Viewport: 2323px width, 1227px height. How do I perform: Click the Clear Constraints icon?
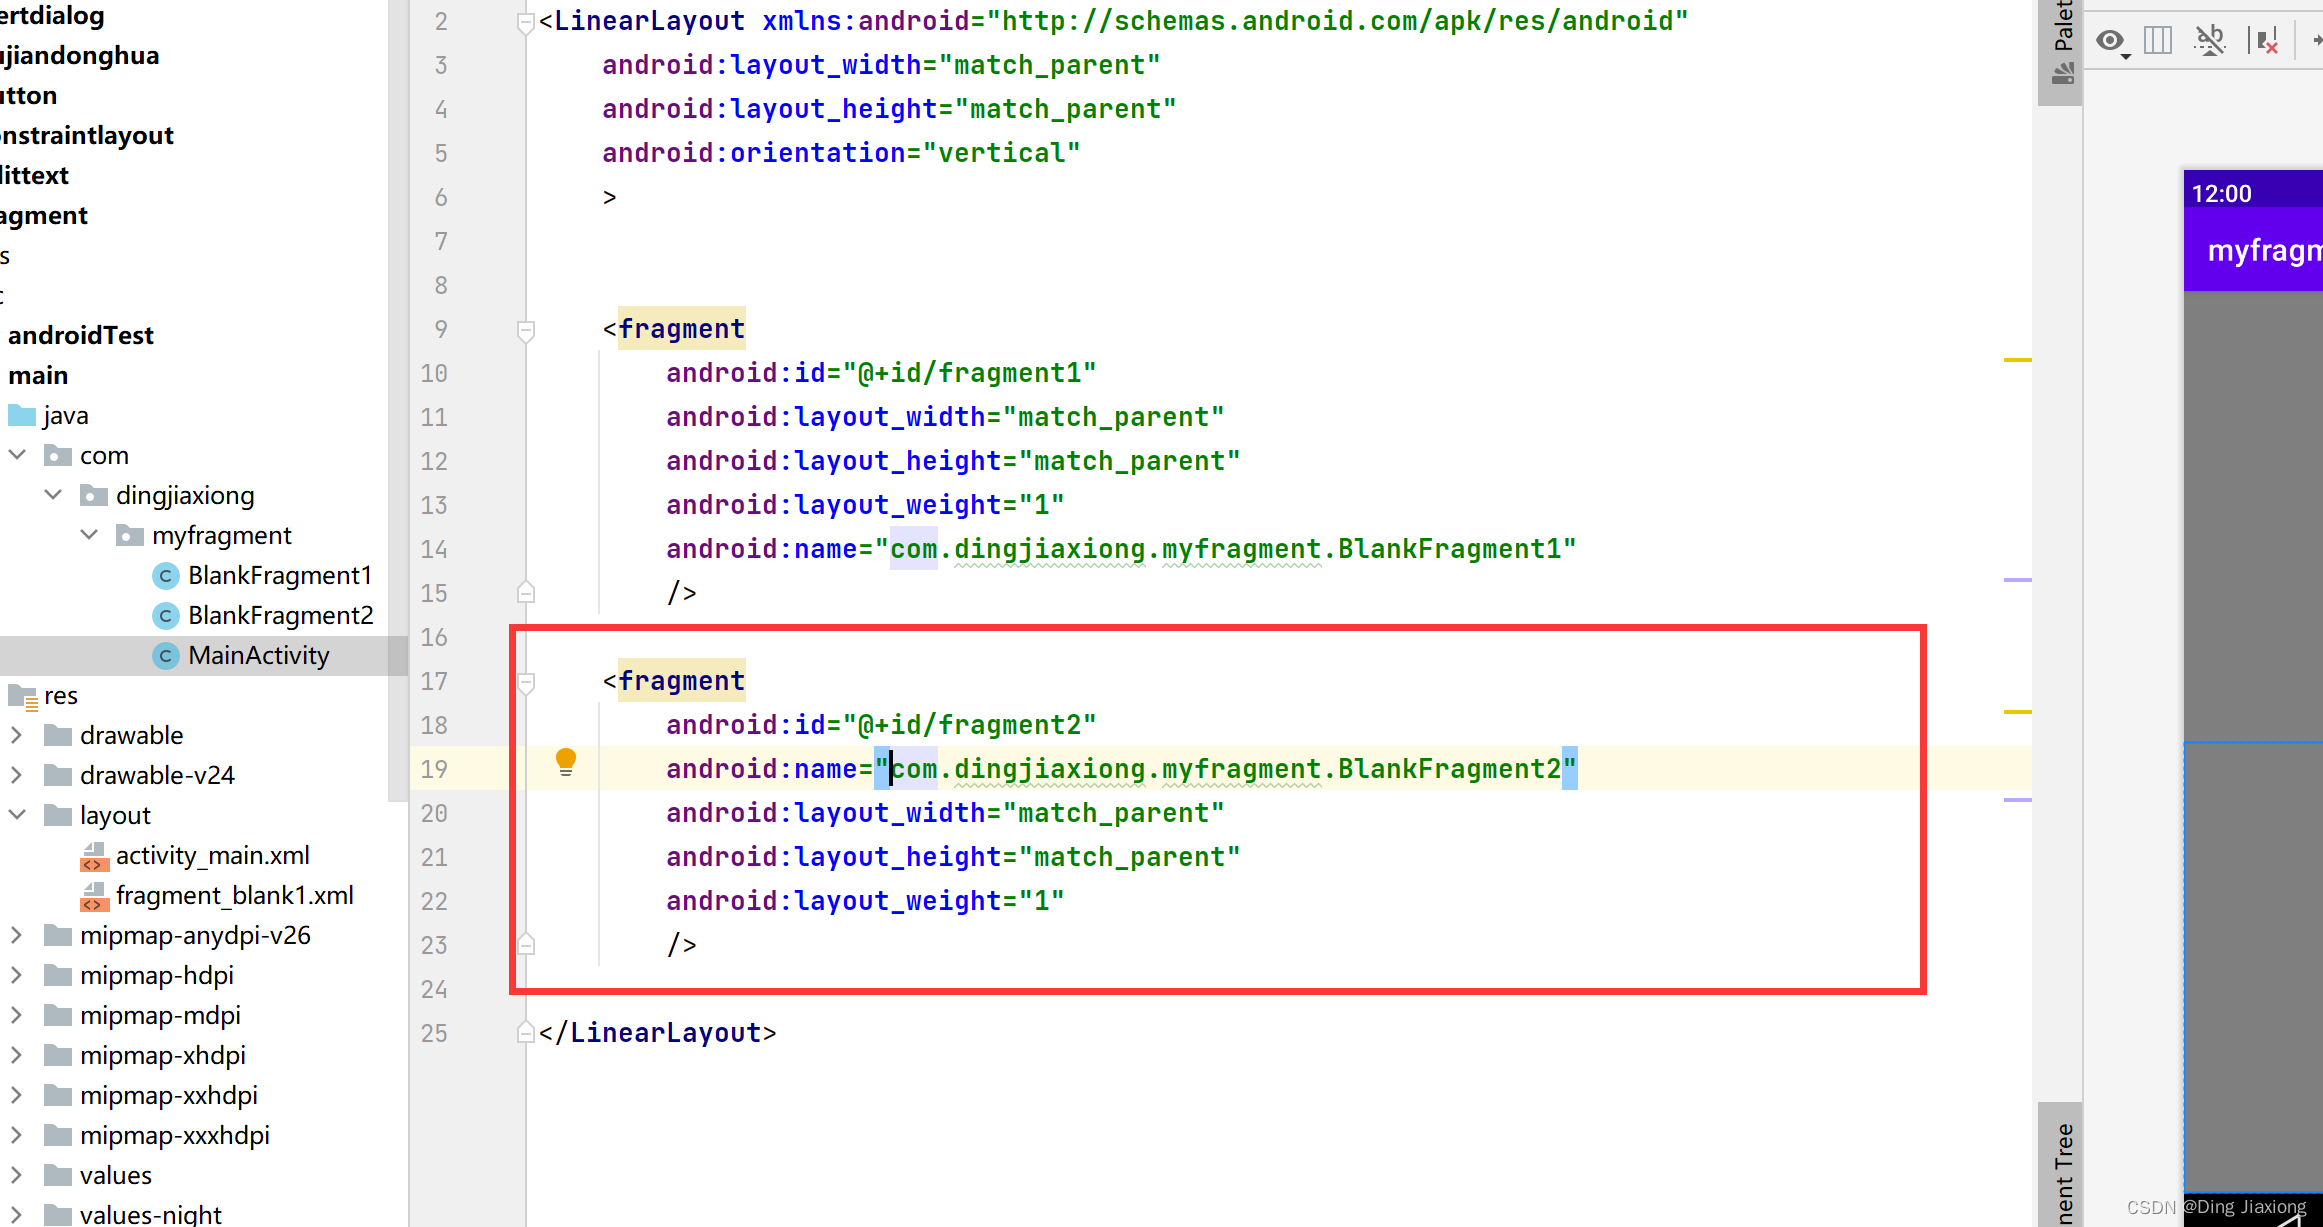(x=2264, y=41)
